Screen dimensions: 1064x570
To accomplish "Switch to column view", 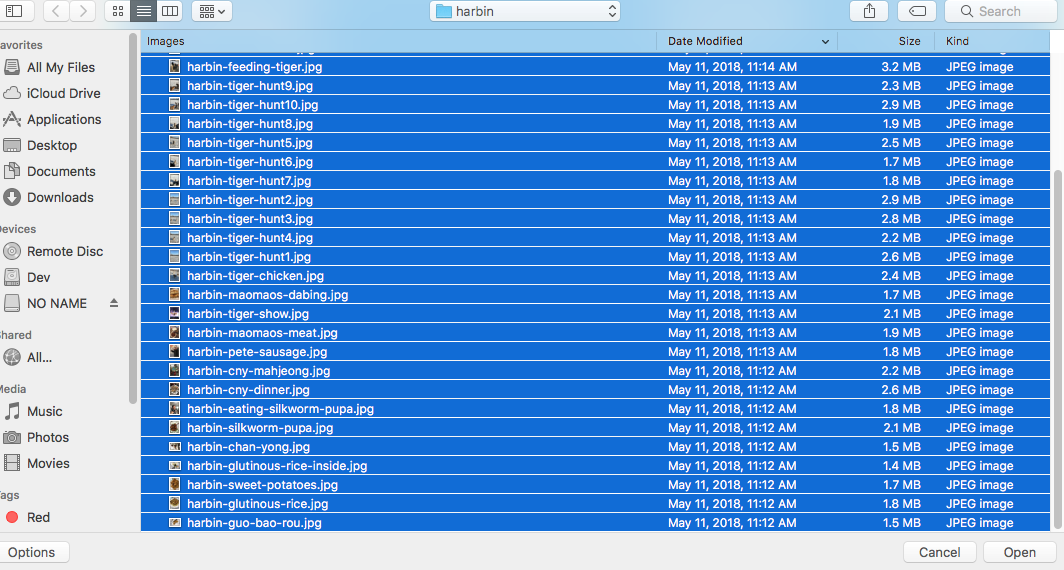I will click(x=170, y=11).
